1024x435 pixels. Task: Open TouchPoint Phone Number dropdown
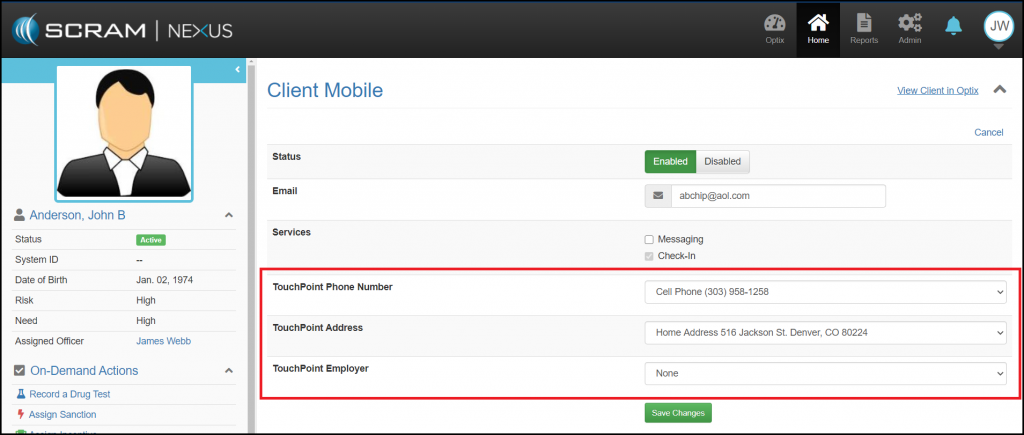click(x=825, y=292)
